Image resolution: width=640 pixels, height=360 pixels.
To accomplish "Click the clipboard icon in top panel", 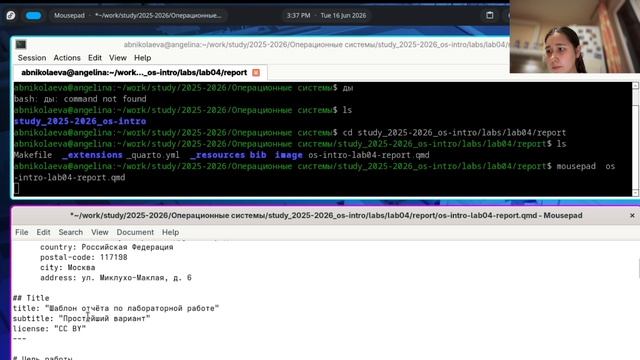I will coord(490,16).
